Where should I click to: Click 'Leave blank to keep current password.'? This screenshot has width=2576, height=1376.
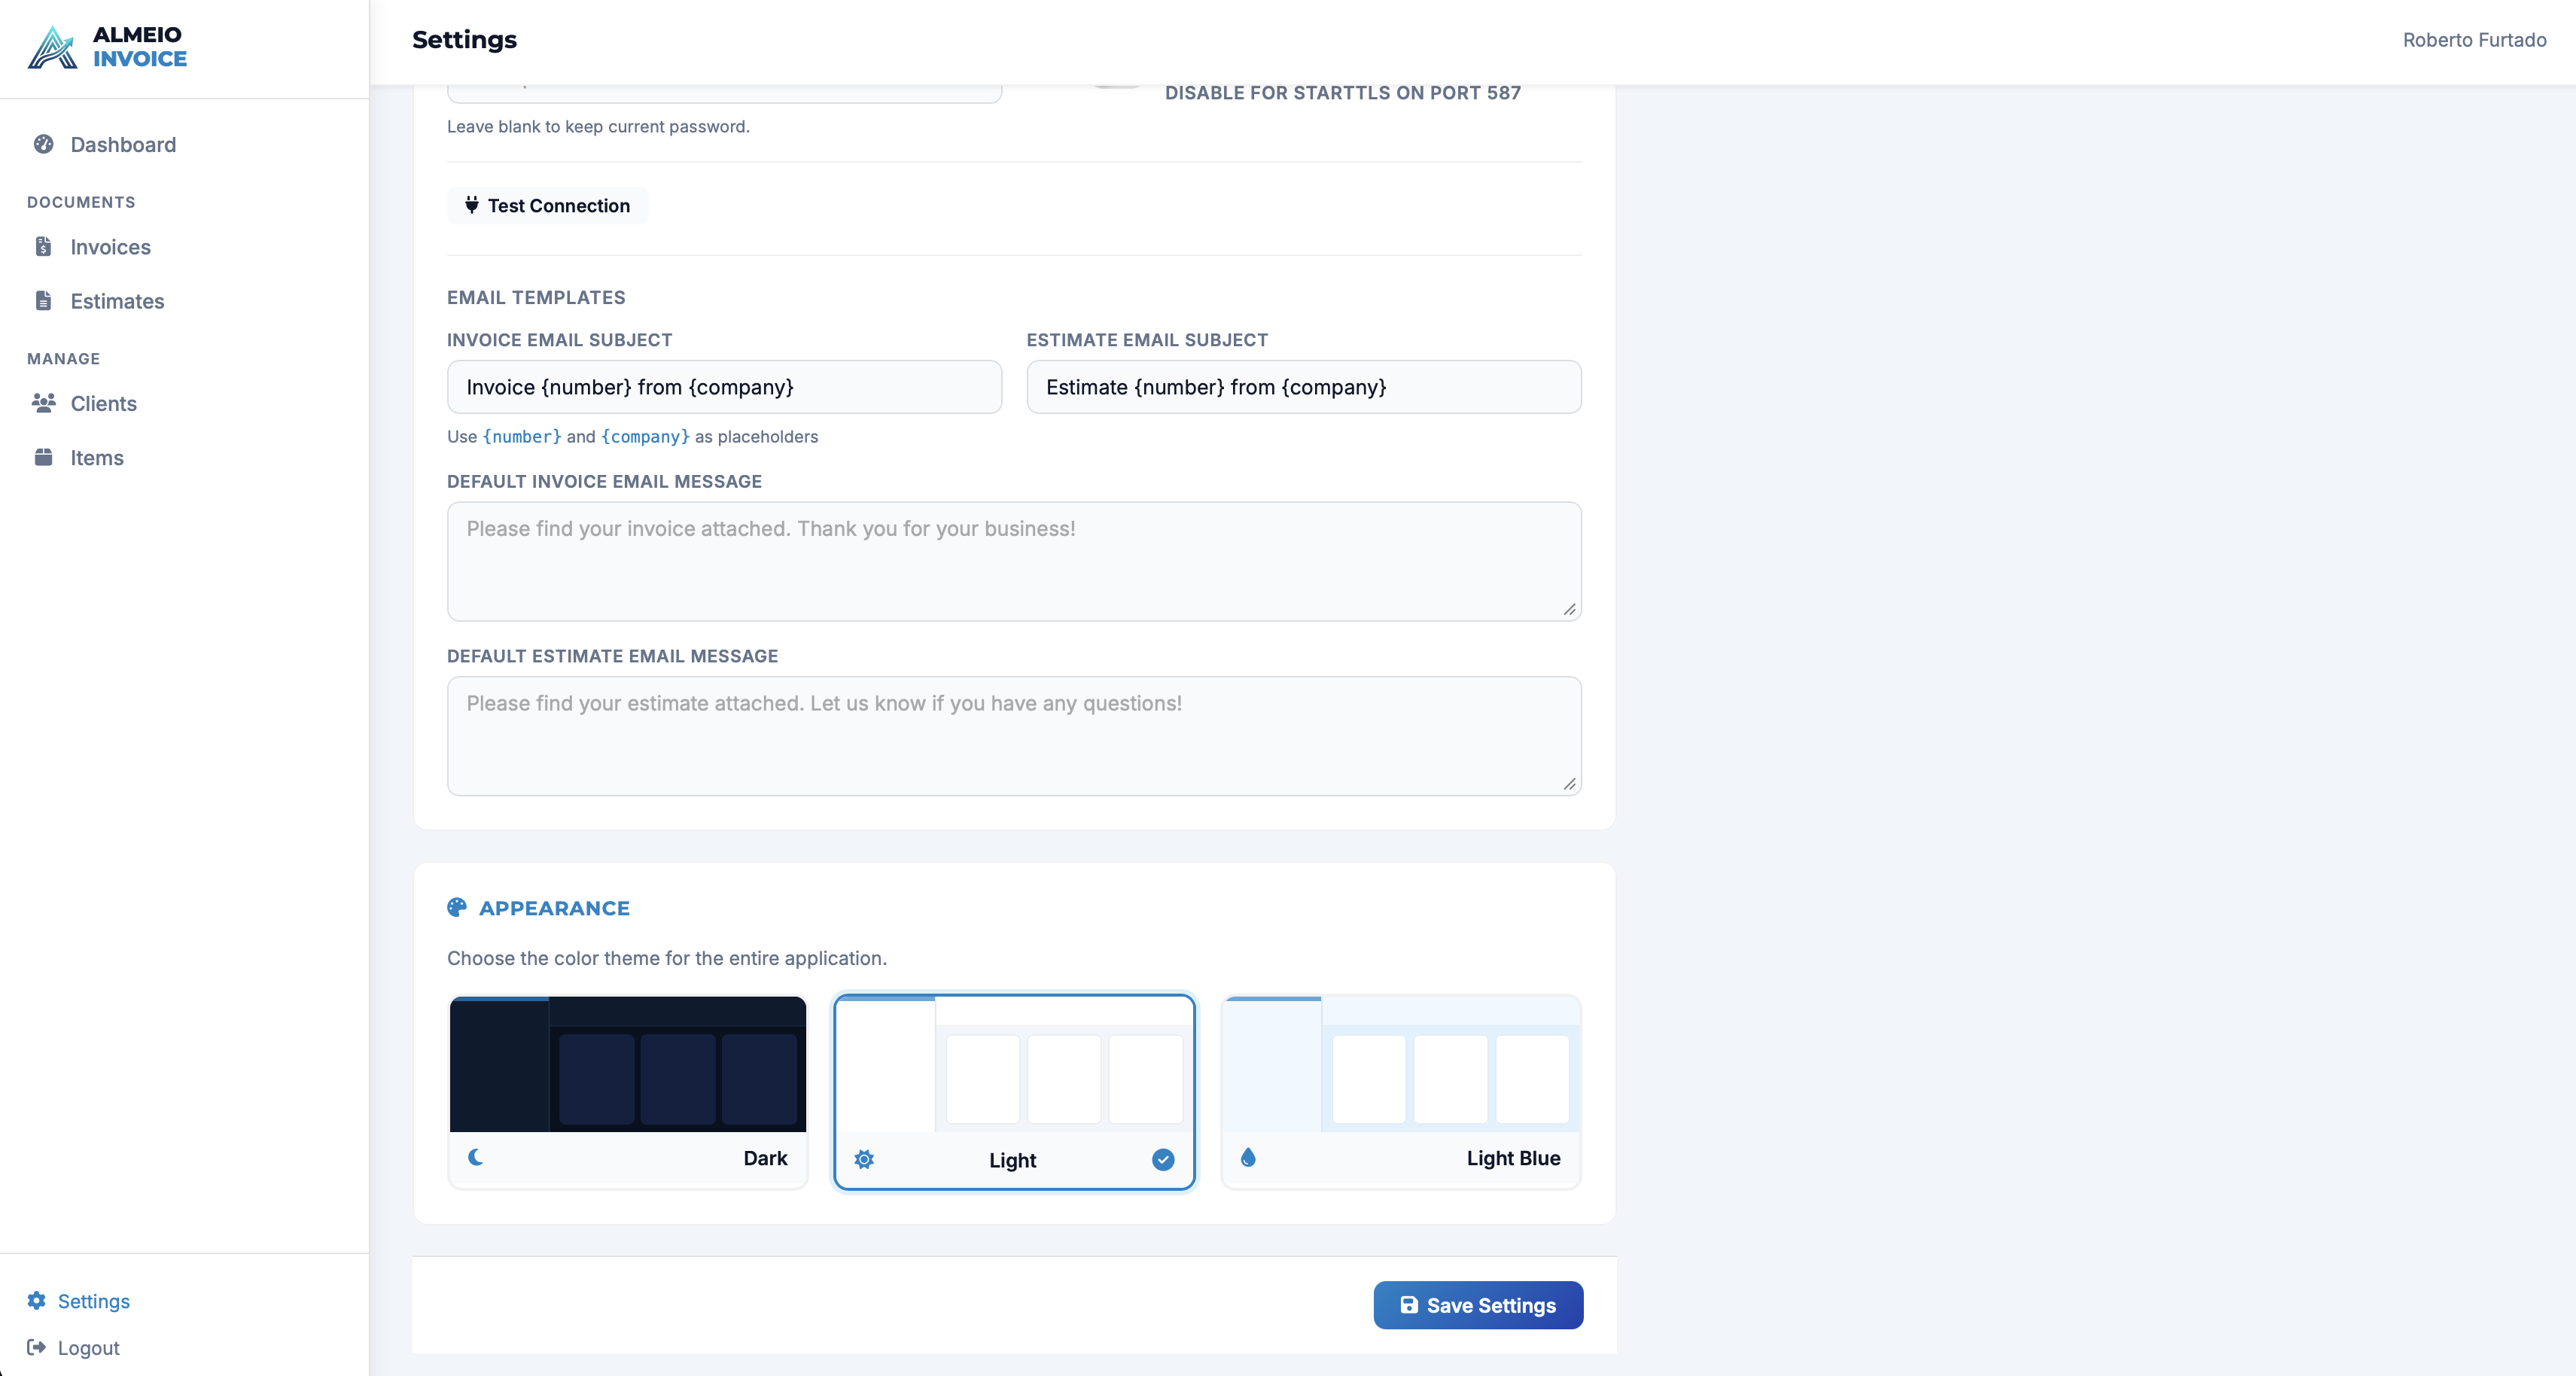598,126
